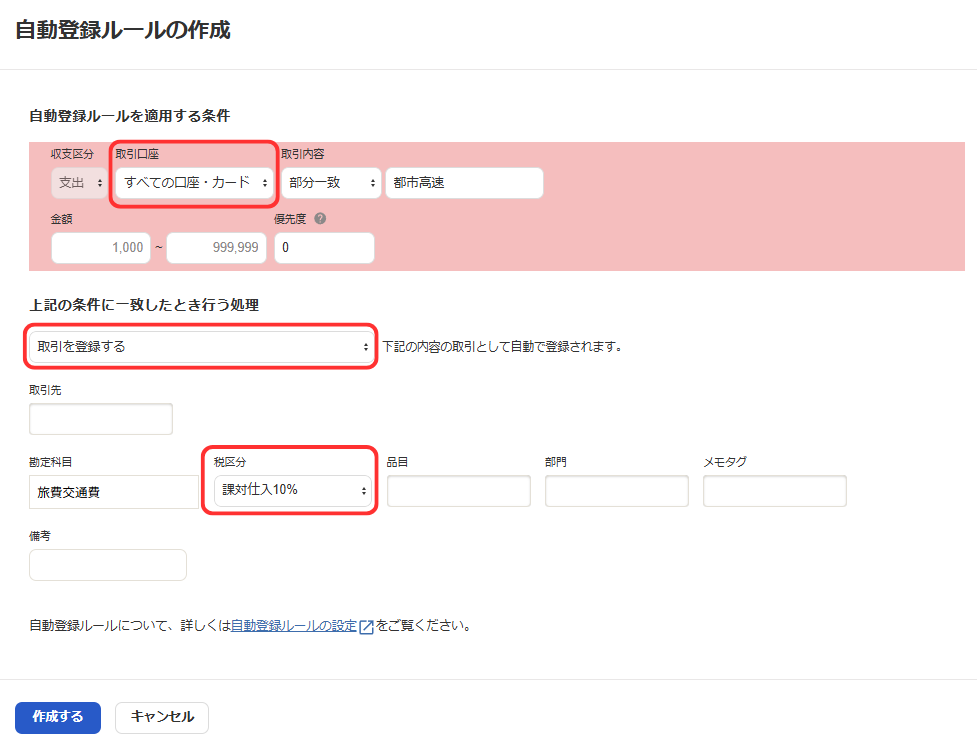The width and height of the screenshot is (977, 747).
Task: Click the 勘定科目 field showing 旅費交通費
Action: click(x=114, y=491)
